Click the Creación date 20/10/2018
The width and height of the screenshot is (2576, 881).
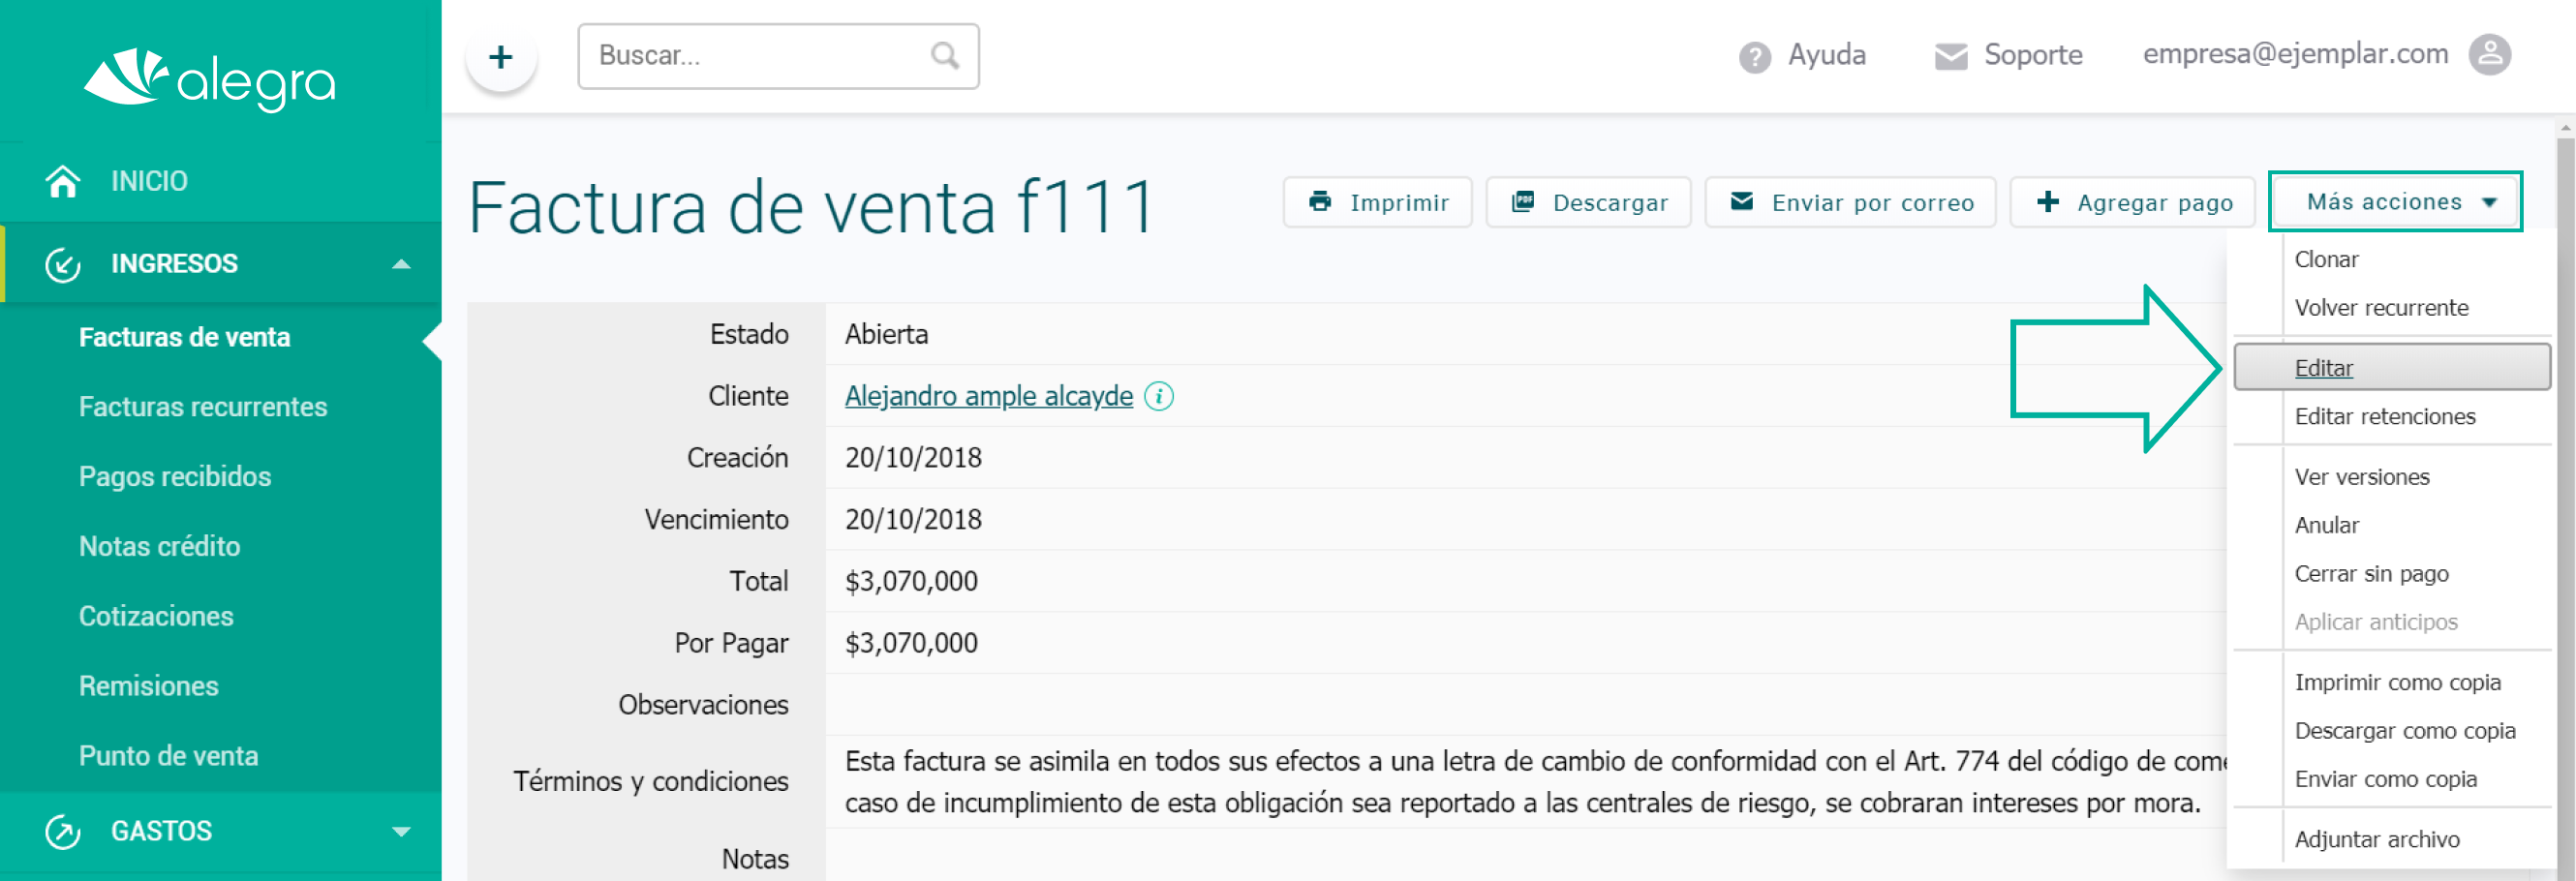(913, 459)
